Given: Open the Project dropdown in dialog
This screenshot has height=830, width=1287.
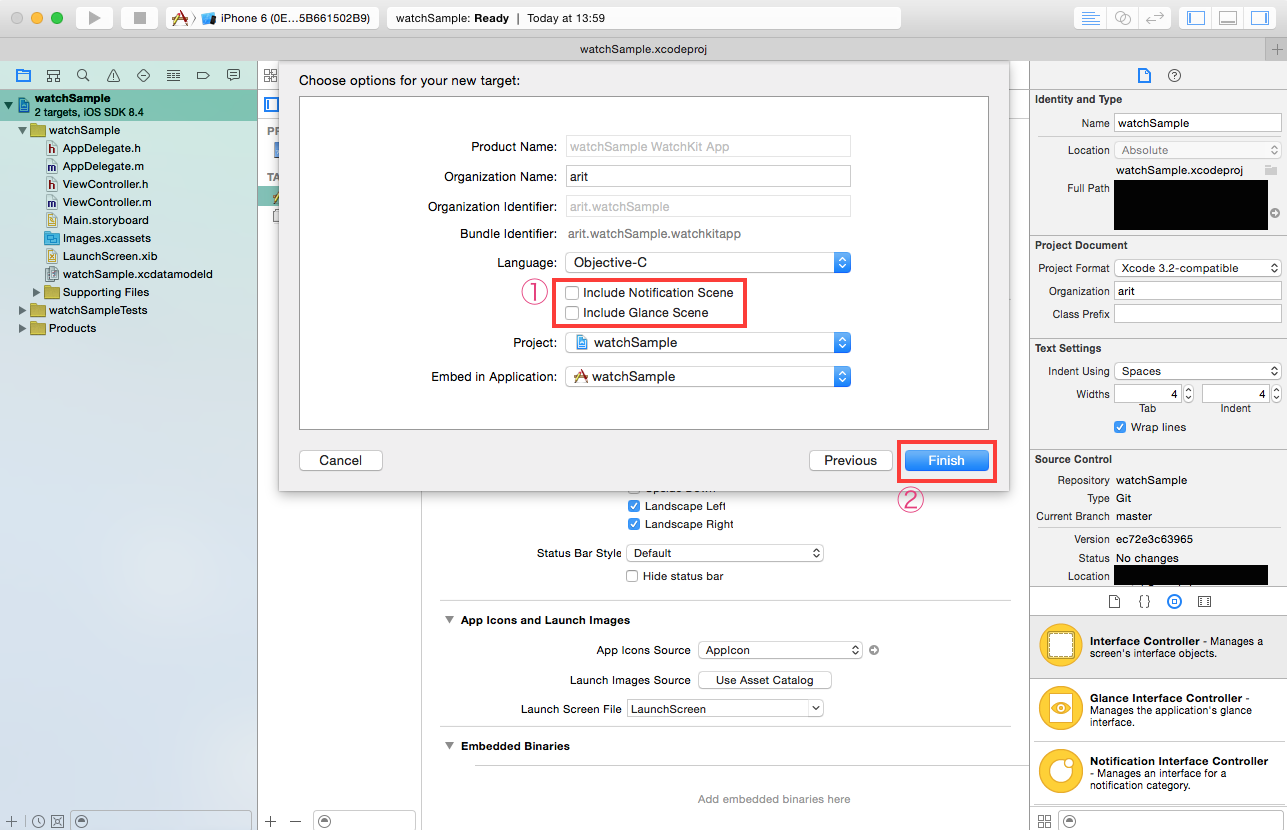Looking at the screenshot, I should 708,343.
